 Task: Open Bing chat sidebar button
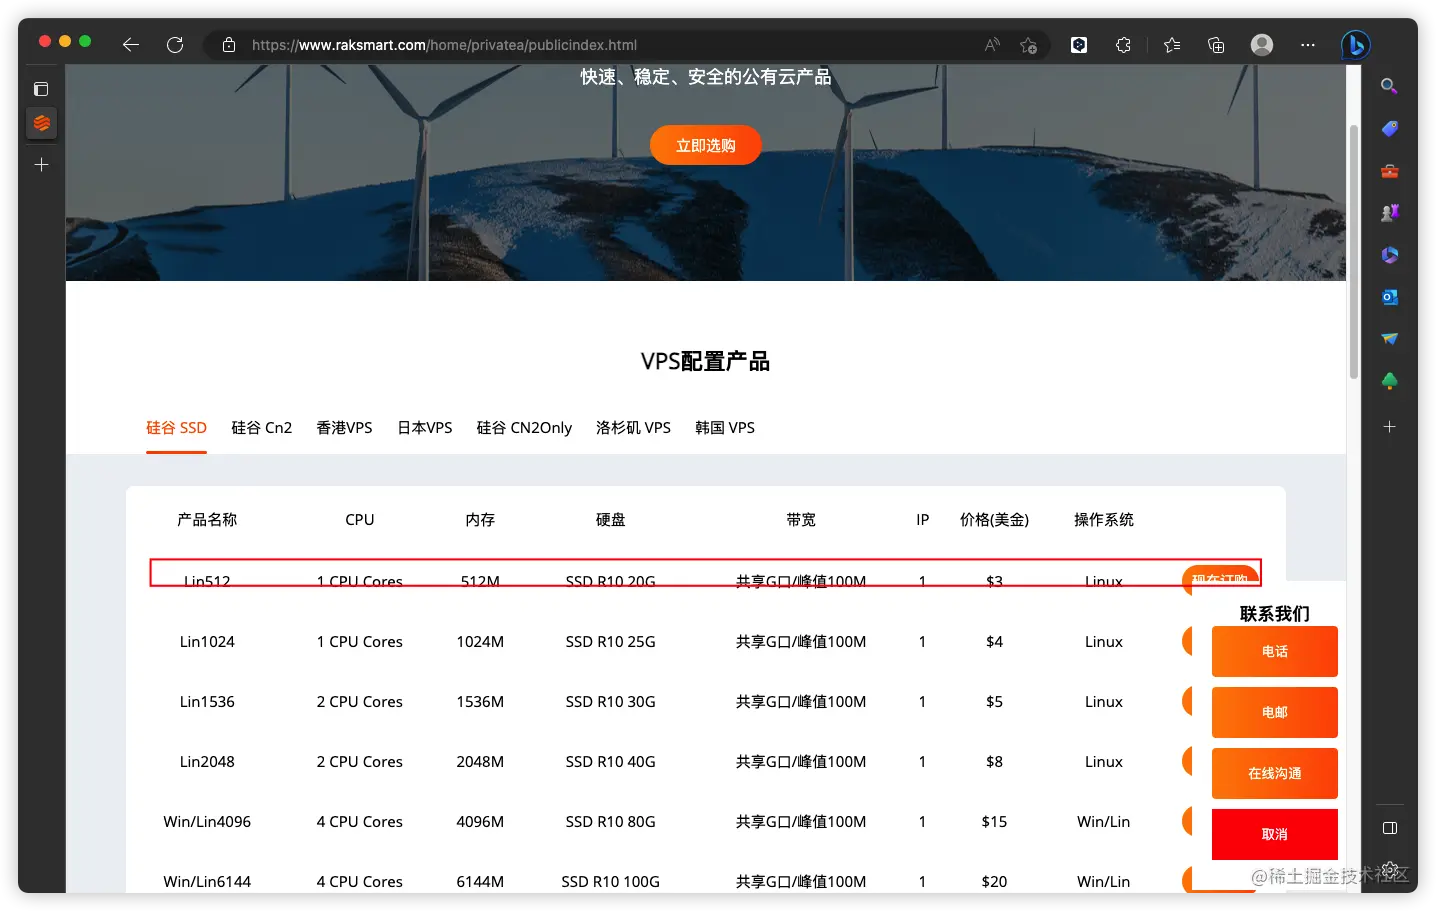pyautogui.click(x=1356, y=45)
